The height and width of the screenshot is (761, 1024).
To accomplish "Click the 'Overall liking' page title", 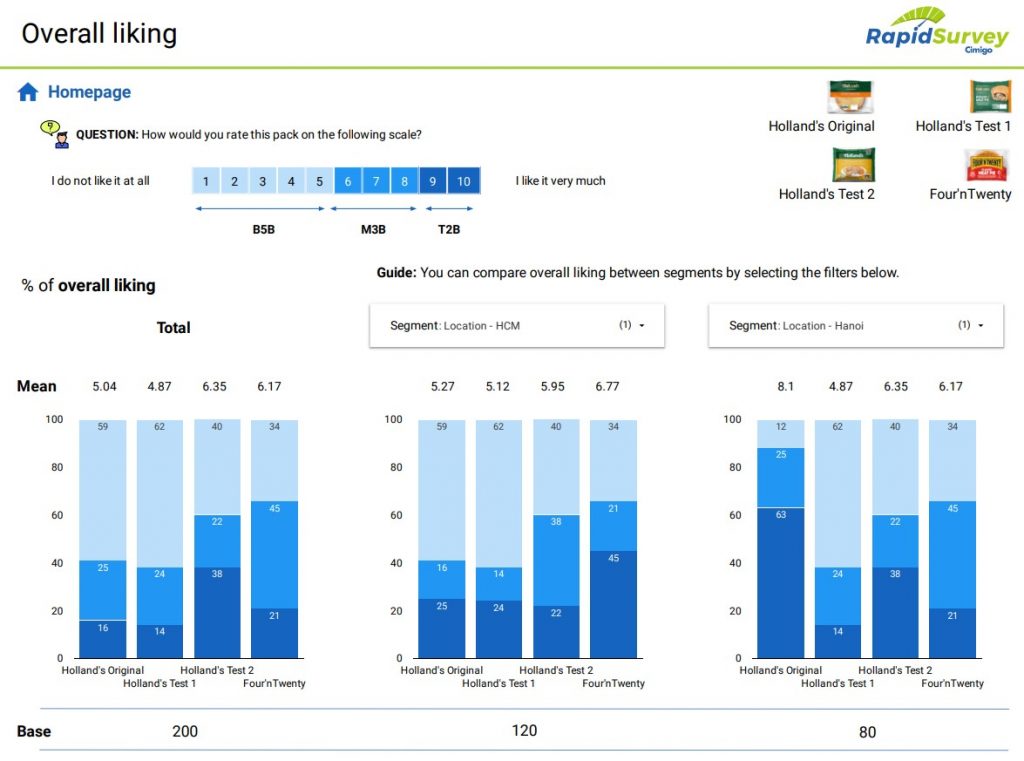I will [x=99, y=34].
